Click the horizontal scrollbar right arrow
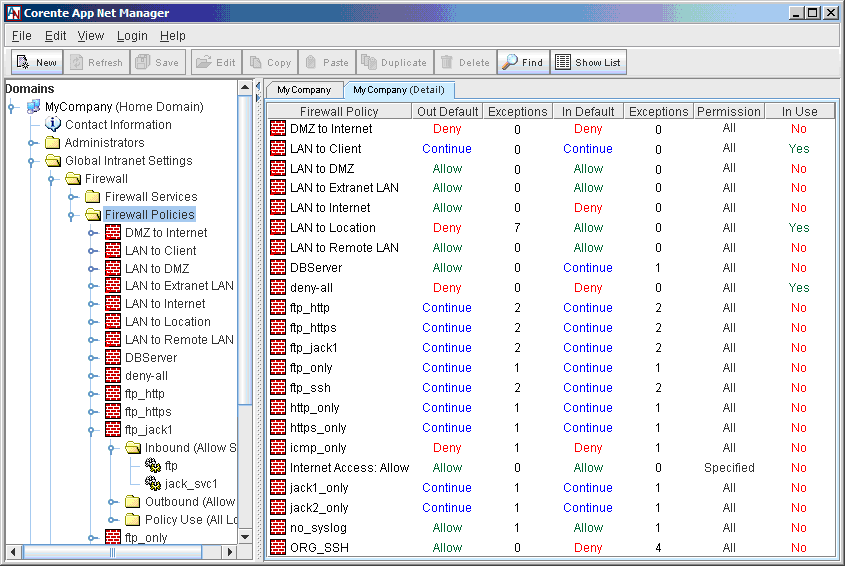Viewport: 845px width, 566px height. pyautogui.click(x=230, y=551)
